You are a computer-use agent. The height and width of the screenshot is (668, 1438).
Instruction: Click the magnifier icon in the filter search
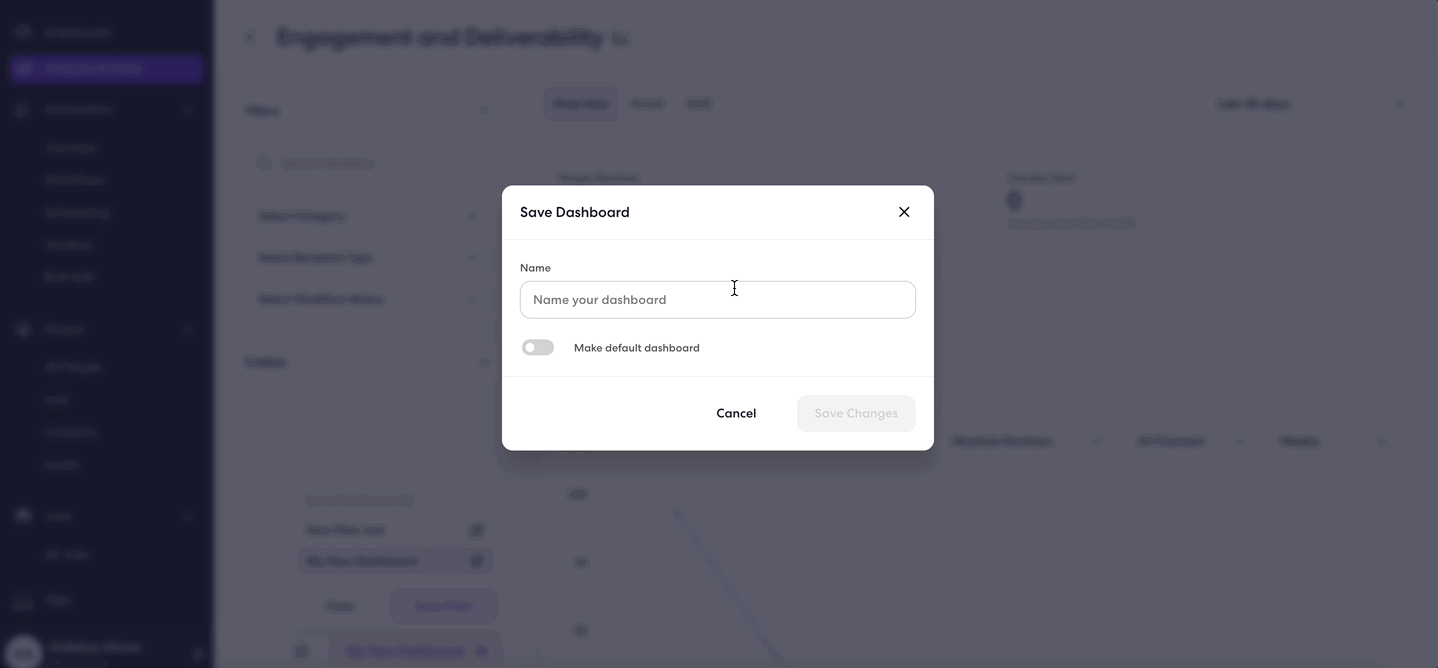(x=264, y=163)
